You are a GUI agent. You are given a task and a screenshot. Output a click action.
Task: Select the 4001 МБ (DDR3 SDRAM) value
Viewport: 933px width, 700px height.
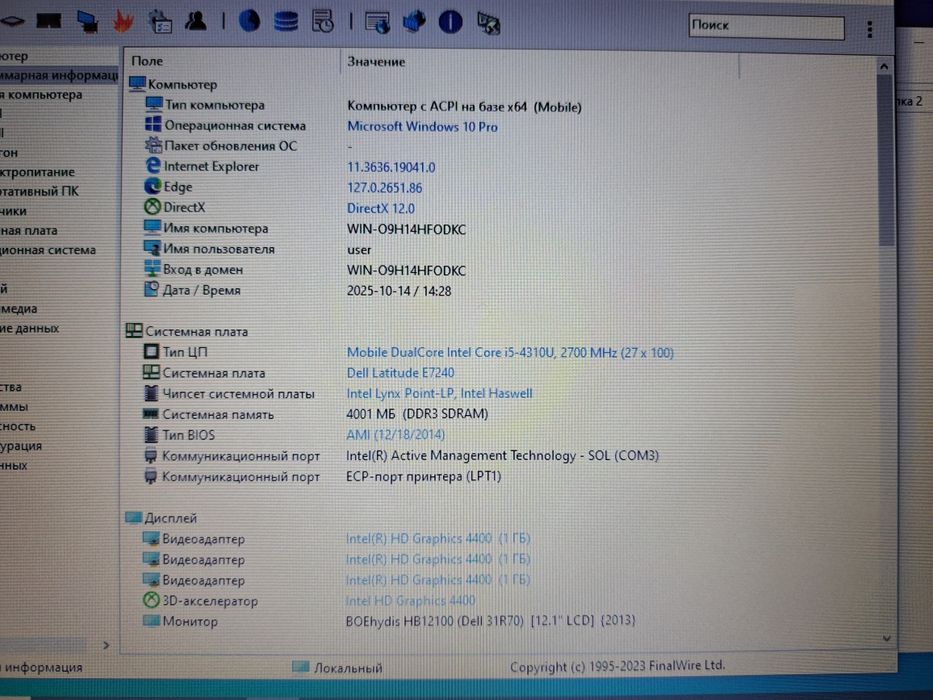(x=417, y=414)
